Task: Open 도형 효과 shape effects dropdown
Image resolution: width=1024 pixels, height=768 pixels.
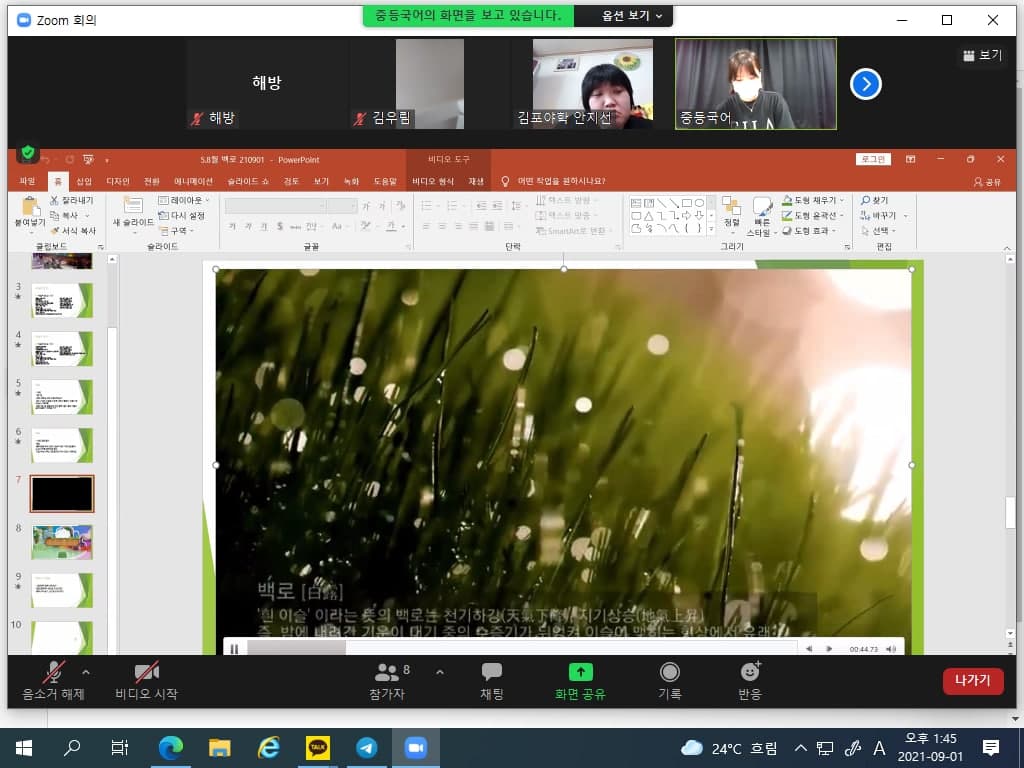Action: click(809, 231)
